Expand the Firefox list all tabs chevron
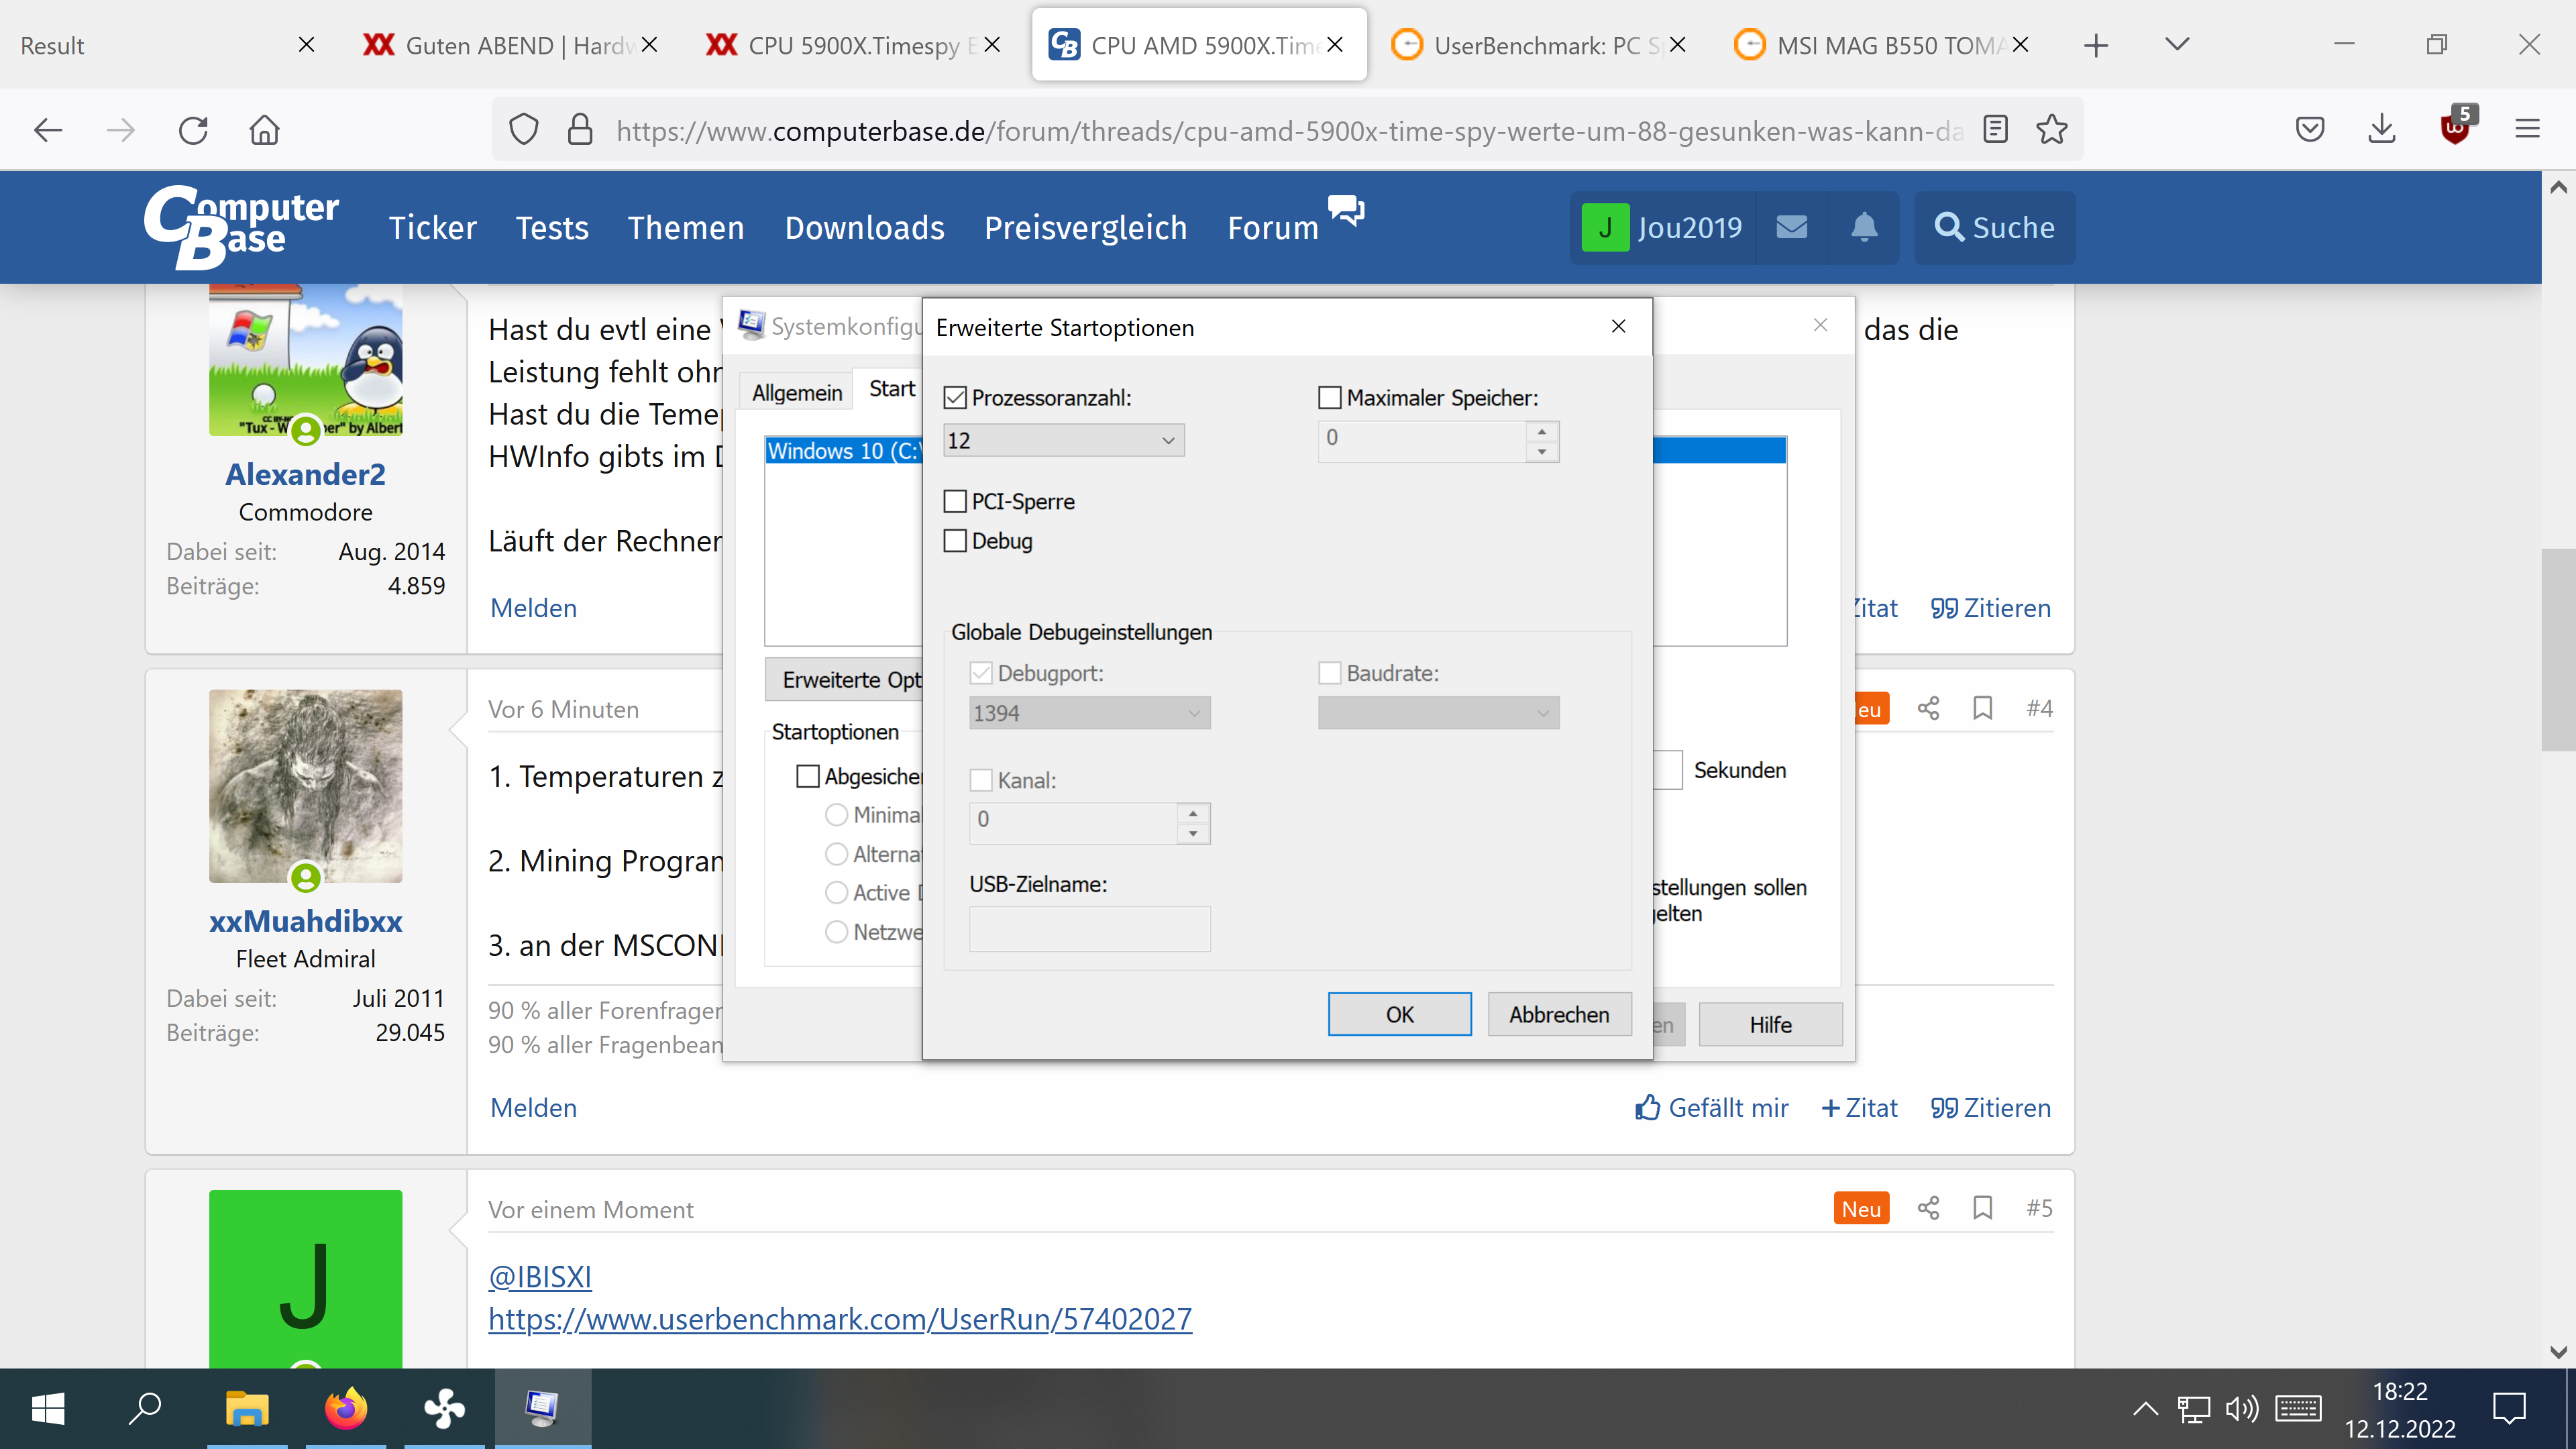The image size is (2576, 1449). coord(2177,45)
